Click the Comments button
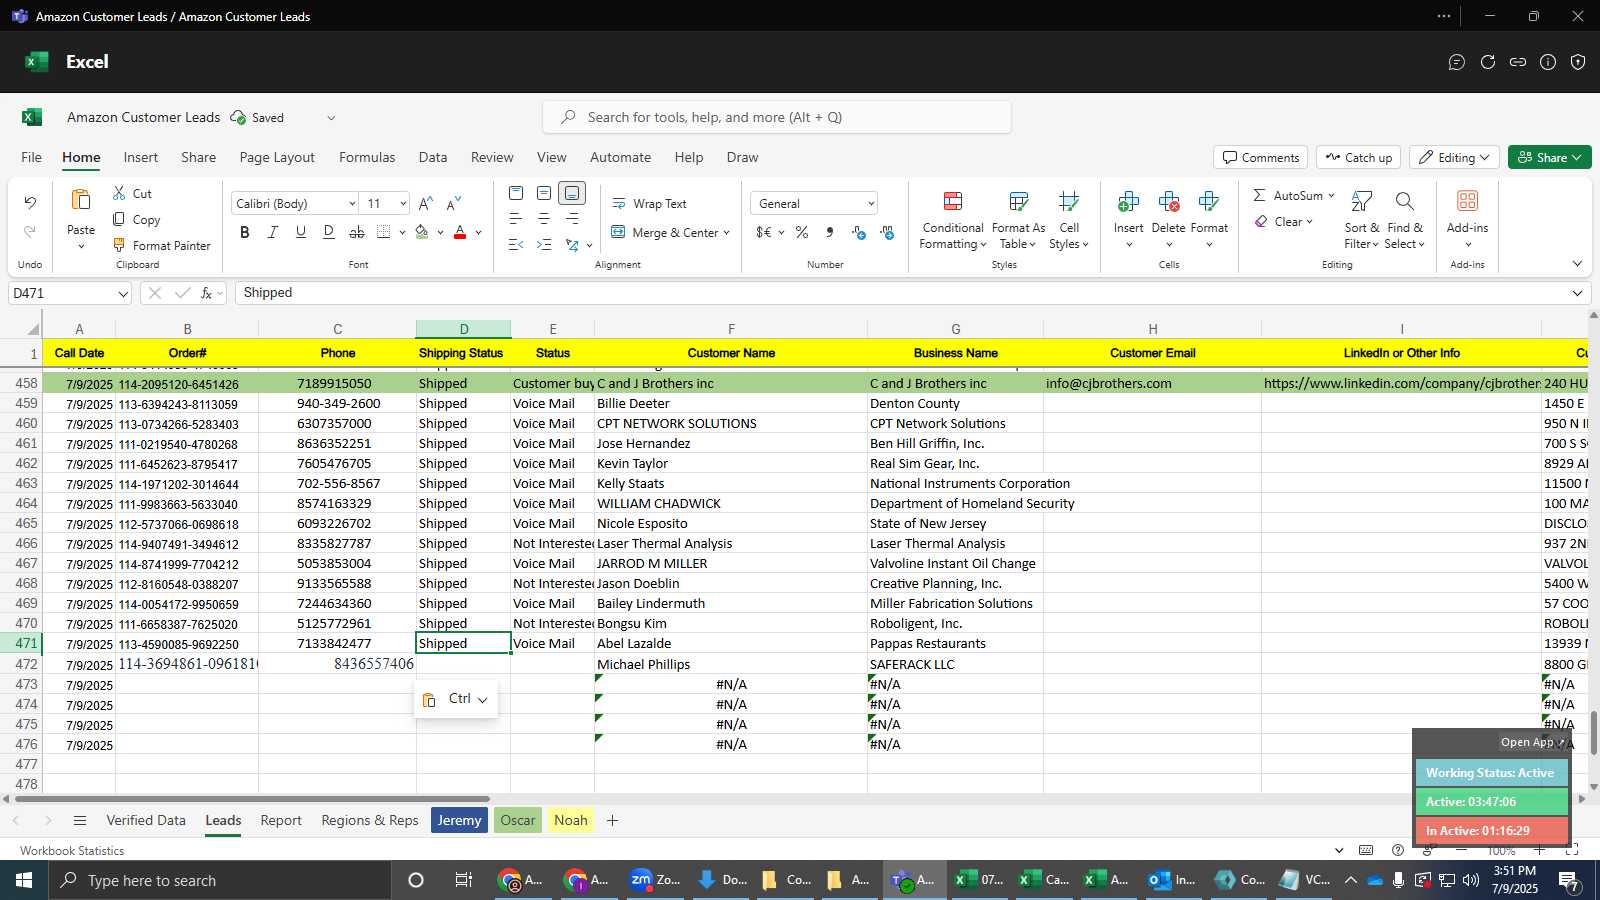The image size is (1600, 900). point(1261,157)
